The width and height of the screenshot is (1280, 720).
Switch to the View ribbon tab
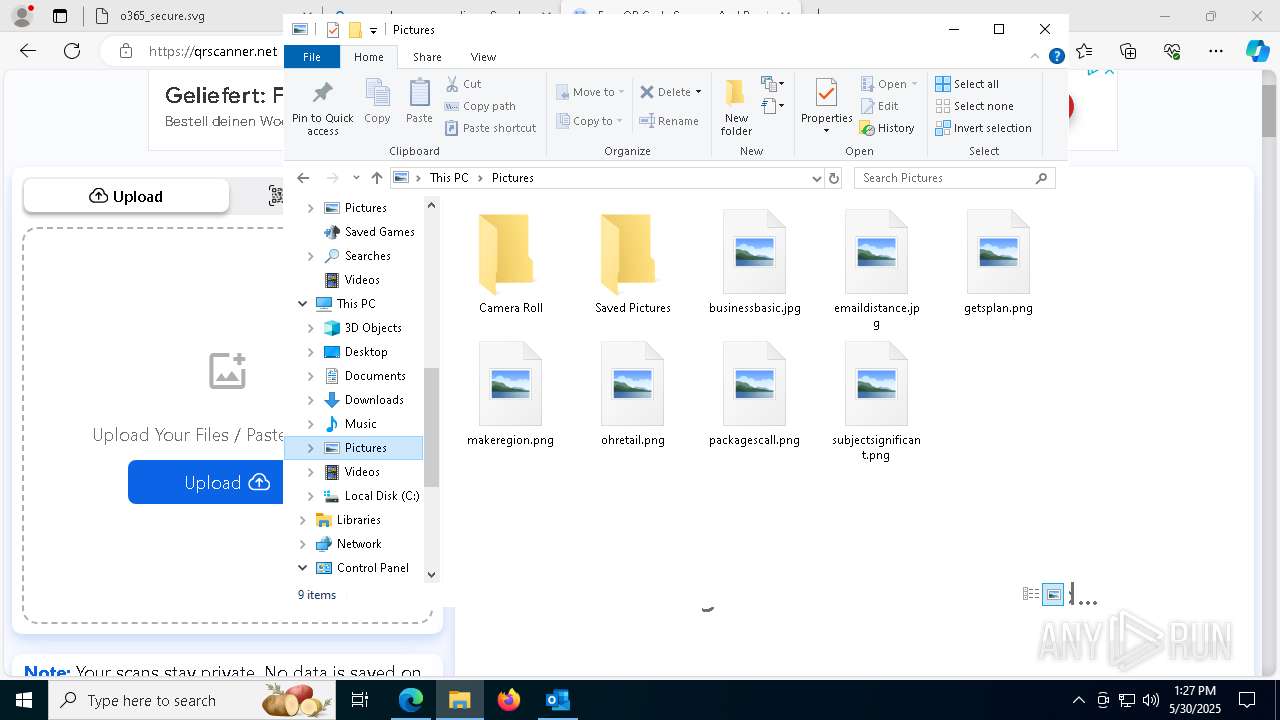[483, 57]
